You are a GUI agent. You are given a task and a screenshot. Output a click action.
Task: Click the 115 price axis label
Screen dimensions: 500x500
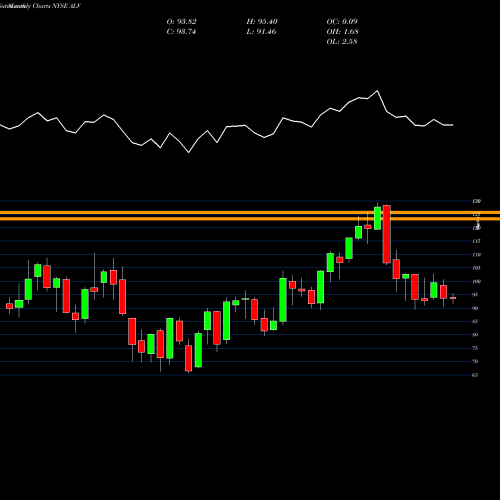point(477,241)
